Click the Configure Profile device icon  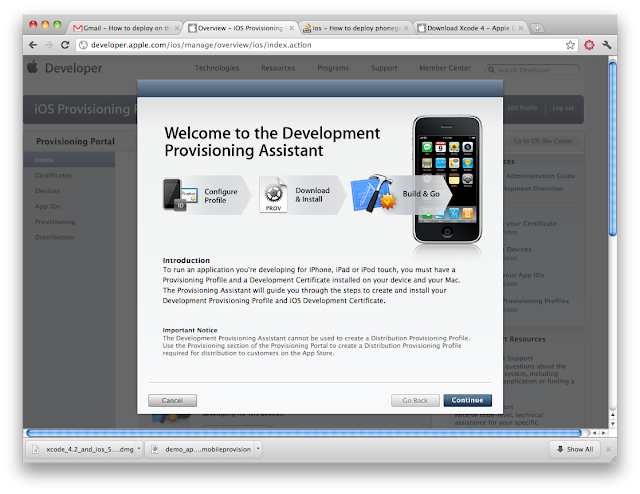pos(180,195)
